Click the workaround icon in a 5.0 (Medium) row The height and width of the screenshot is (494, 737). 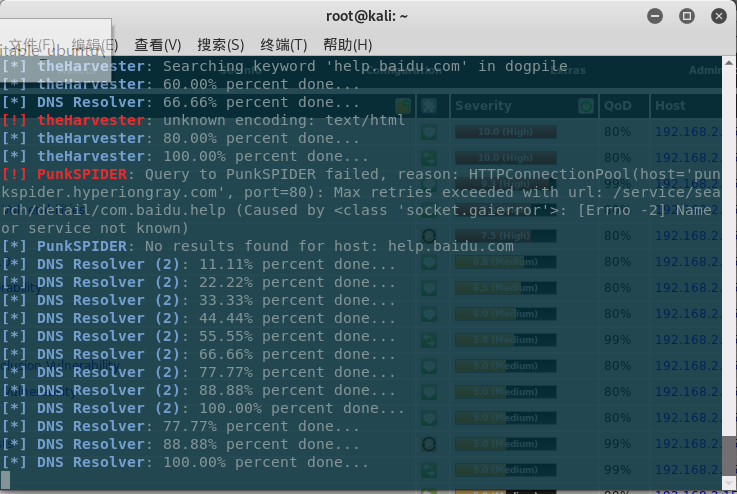coord(429,470)
